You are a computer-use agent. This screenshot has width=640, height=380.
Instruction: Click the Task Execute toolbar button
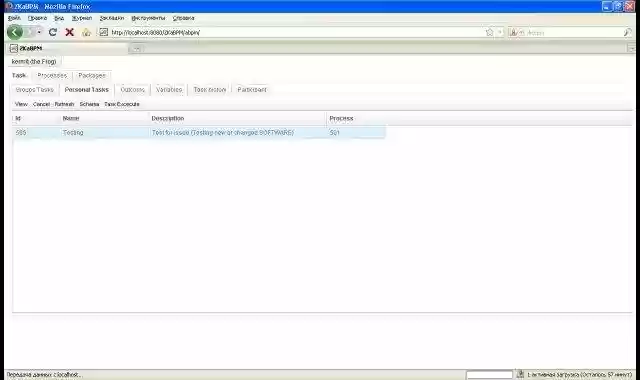(122, 104)
